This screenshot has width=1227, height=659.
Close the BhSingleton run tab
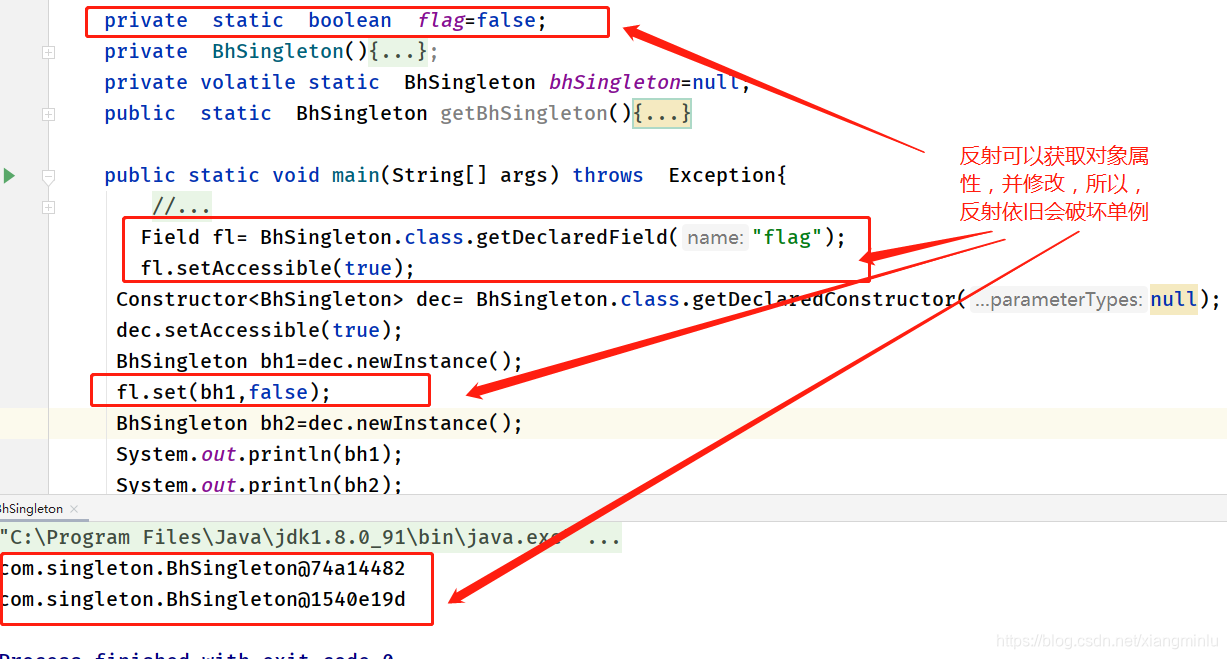coord(74,509)
